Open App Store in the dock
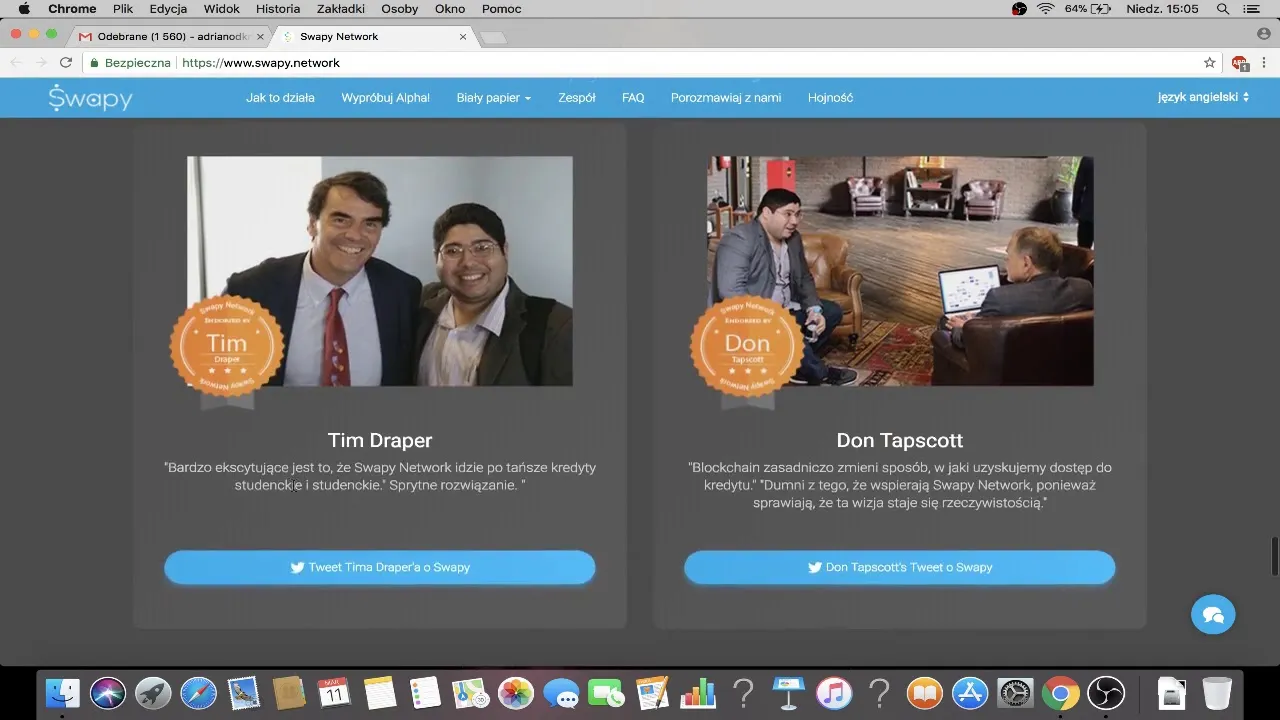This screenshot has height=720, width=1280. [970, 692]
